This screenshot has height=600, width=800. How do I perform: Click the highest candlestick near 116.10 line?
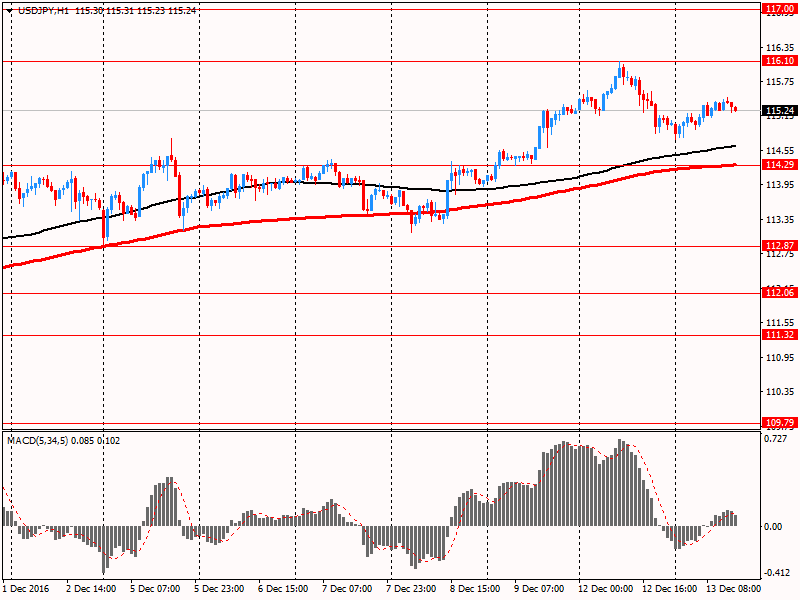click(x=622, y=72)
